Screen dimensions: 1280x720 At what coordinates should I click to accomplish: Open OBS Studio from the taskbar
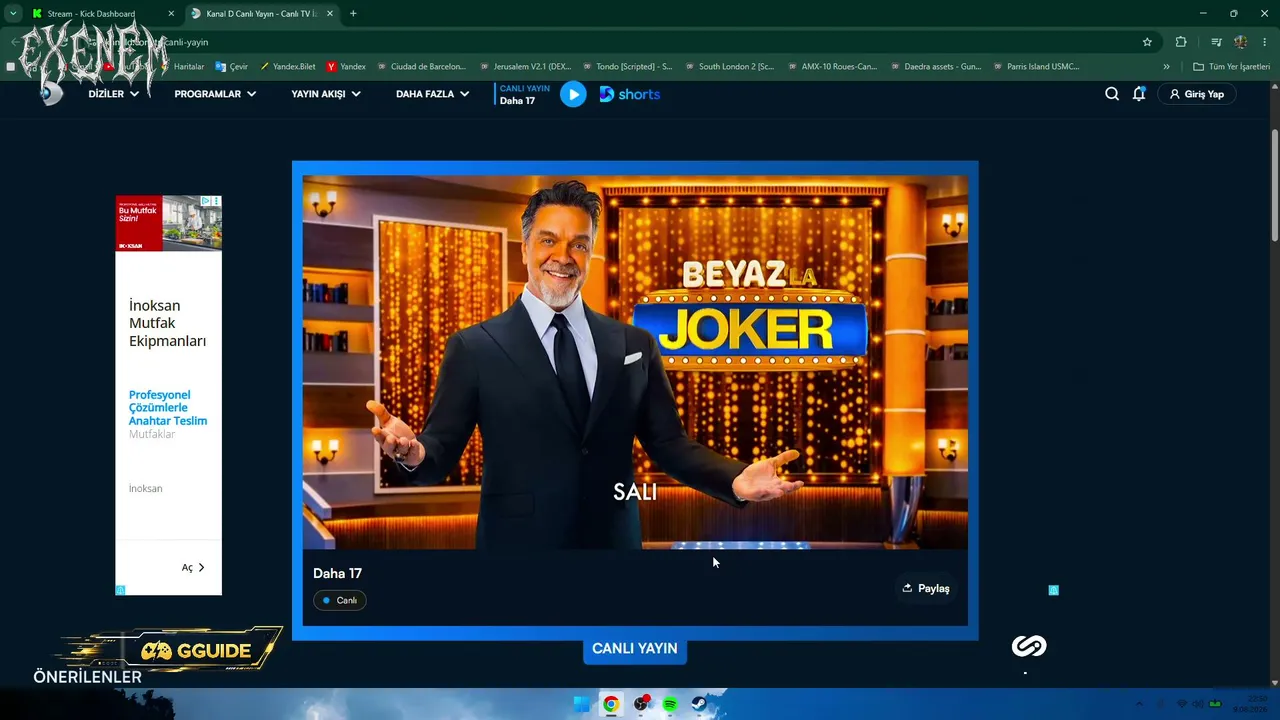(641, 704)
